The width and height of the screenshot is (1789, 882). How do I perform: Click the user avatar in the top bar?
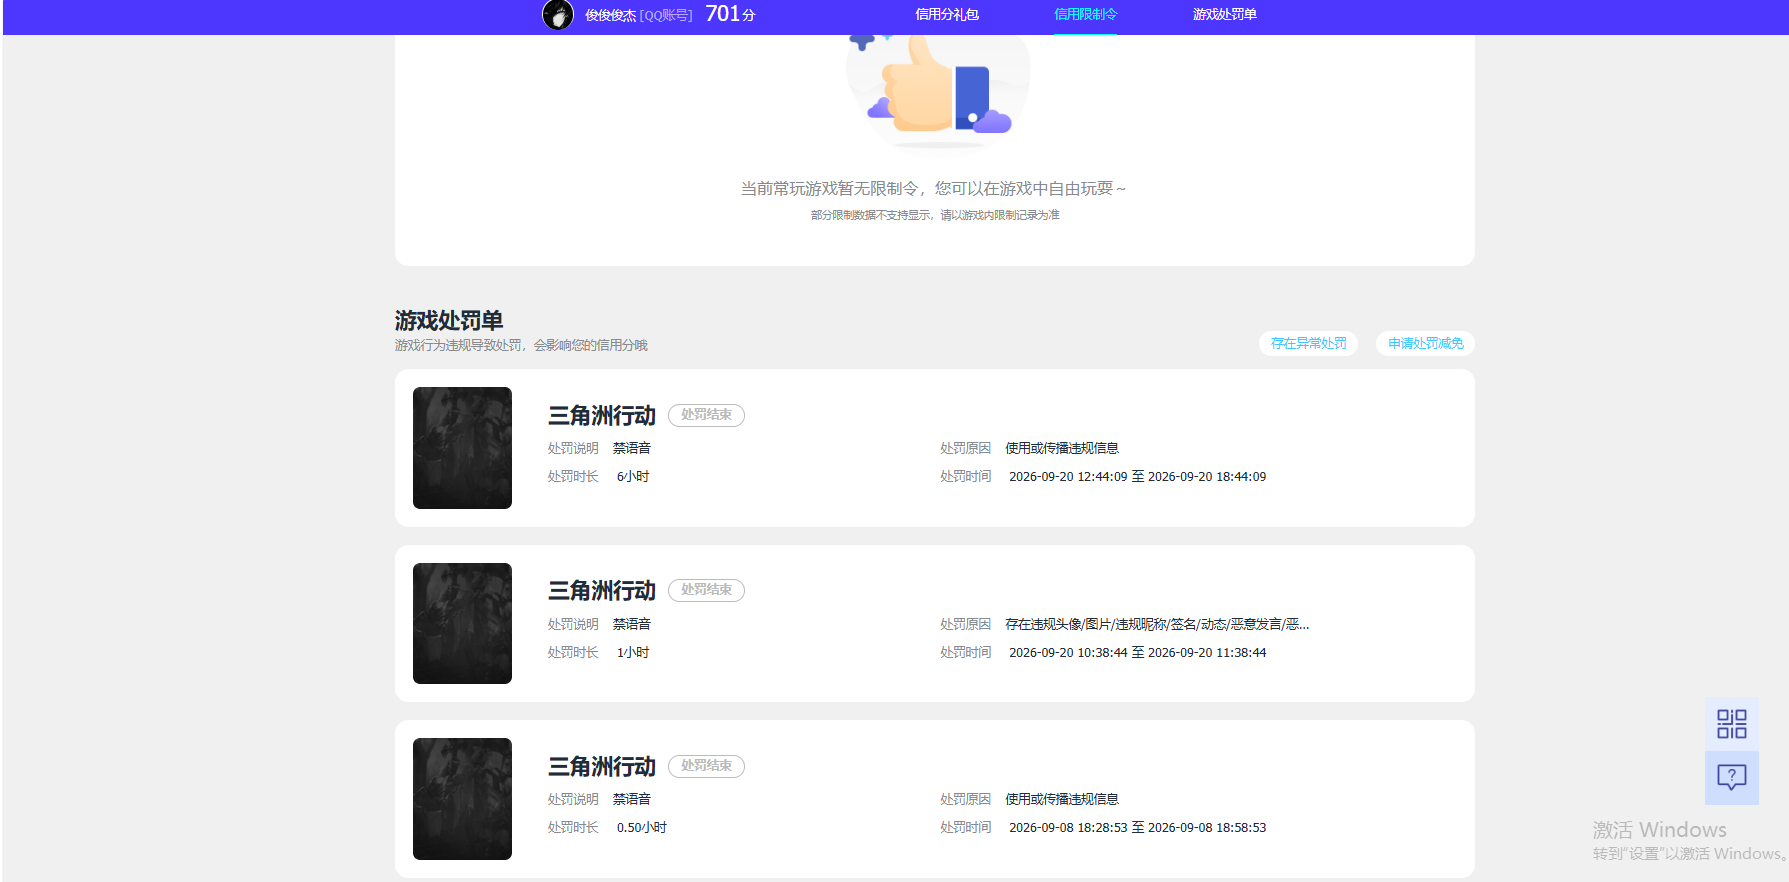pyautogui.click(x=557, y=14)
